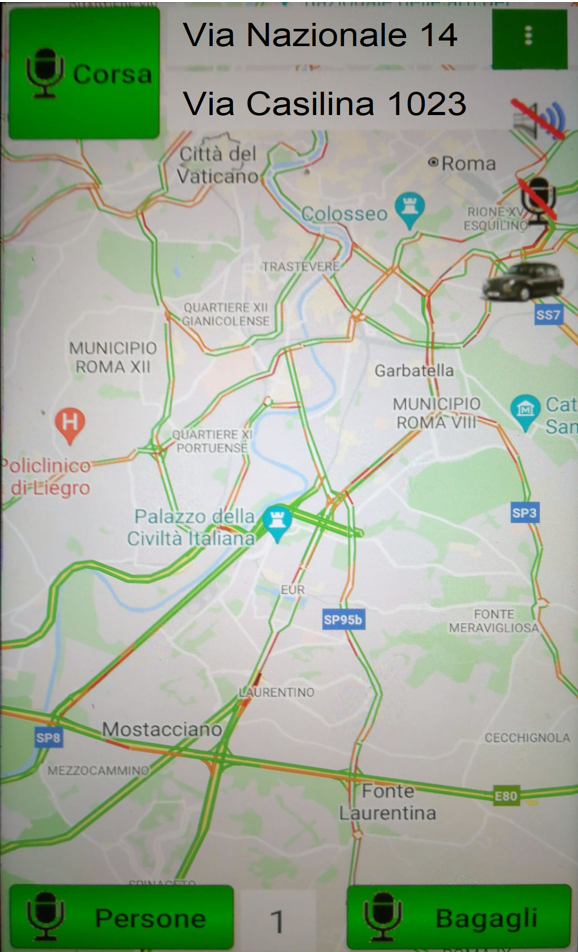
Task: Click the SS7 road shield
Action: coord(549,315)
